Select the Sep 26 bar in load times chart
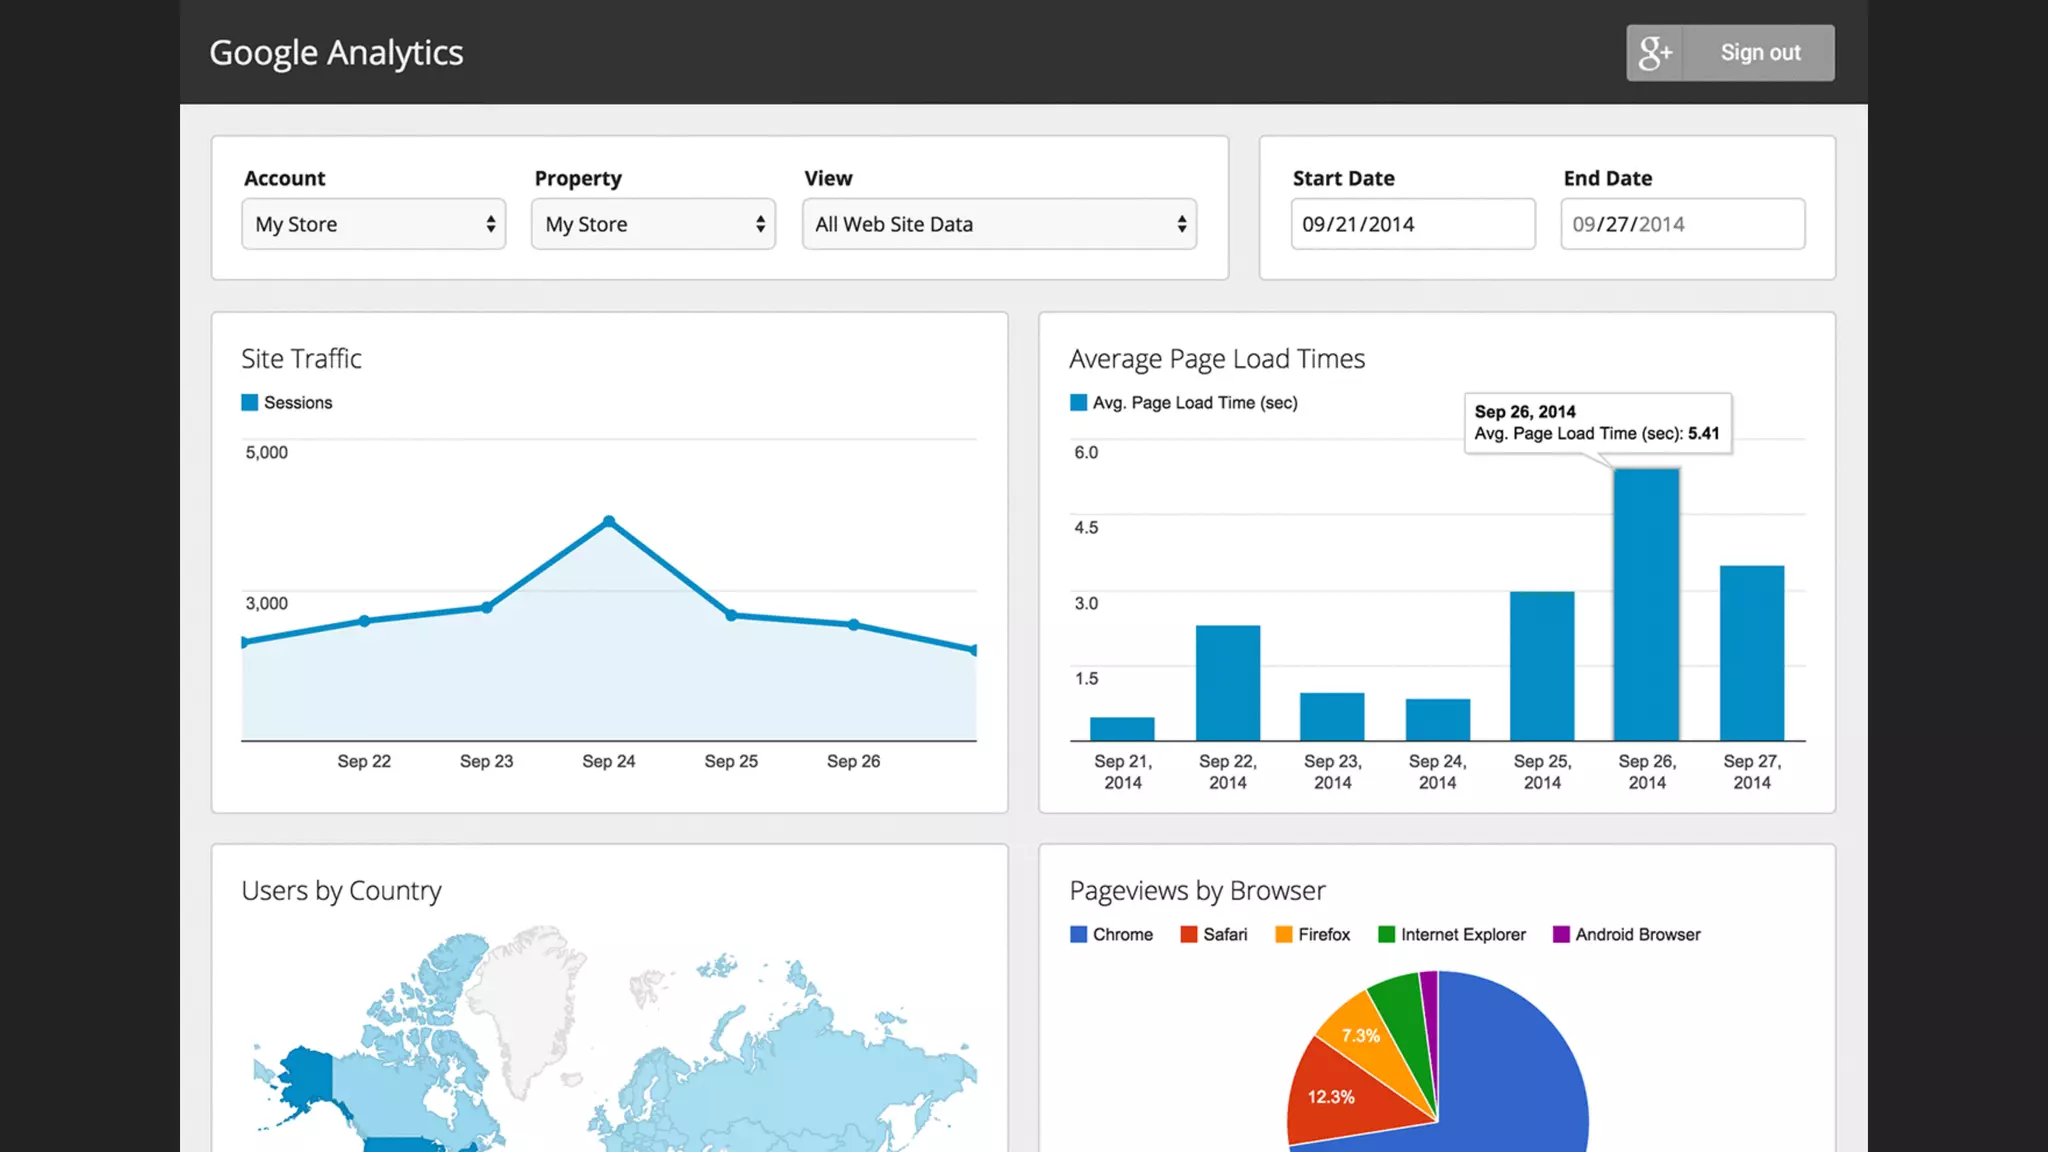 [x=1646, y=605]
